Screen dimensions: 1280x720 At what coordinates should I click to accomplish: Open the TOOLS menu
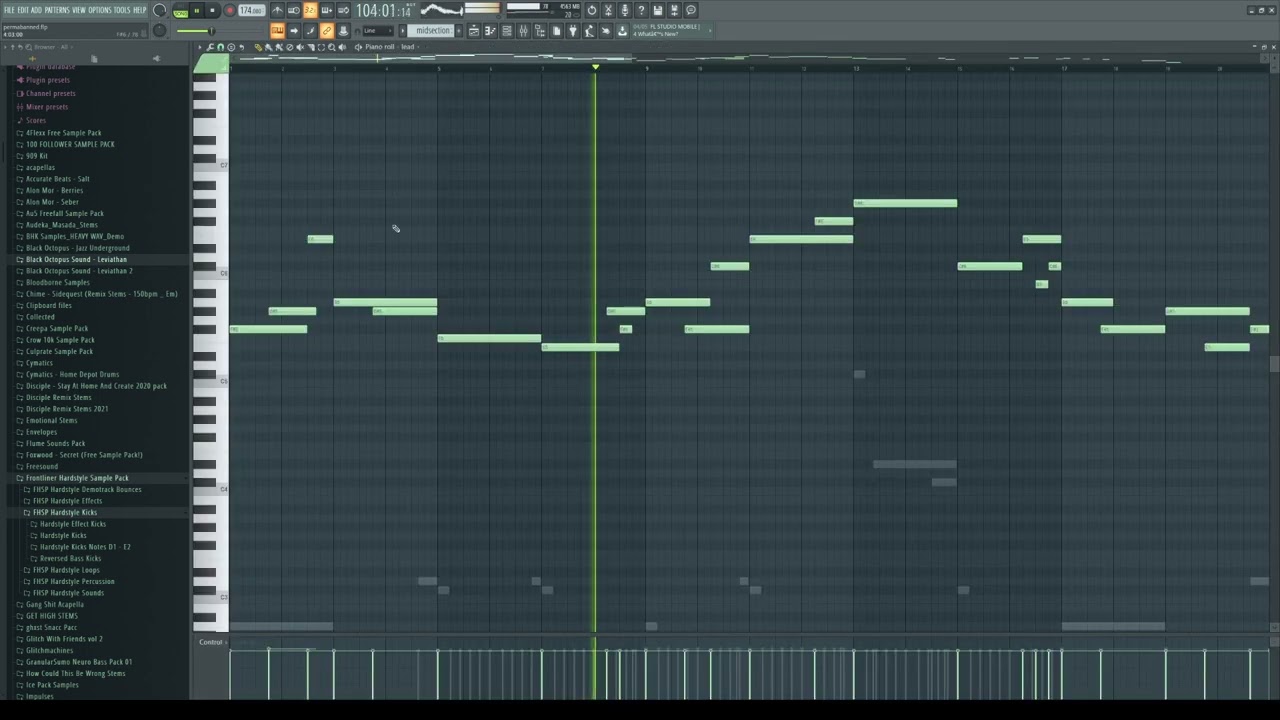(x=122, y=10)
